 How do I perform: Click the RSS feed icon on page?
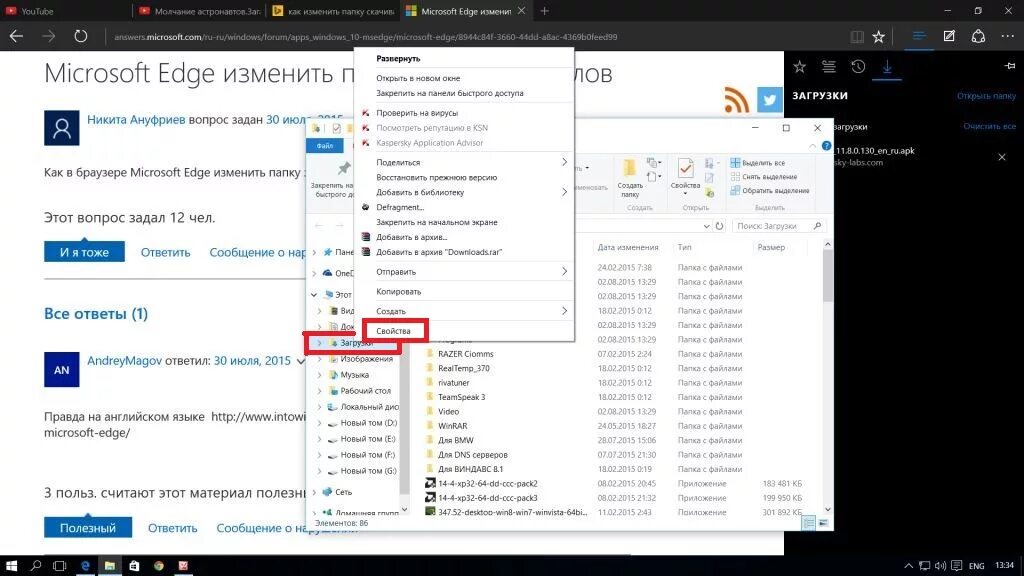click(737, 100)
